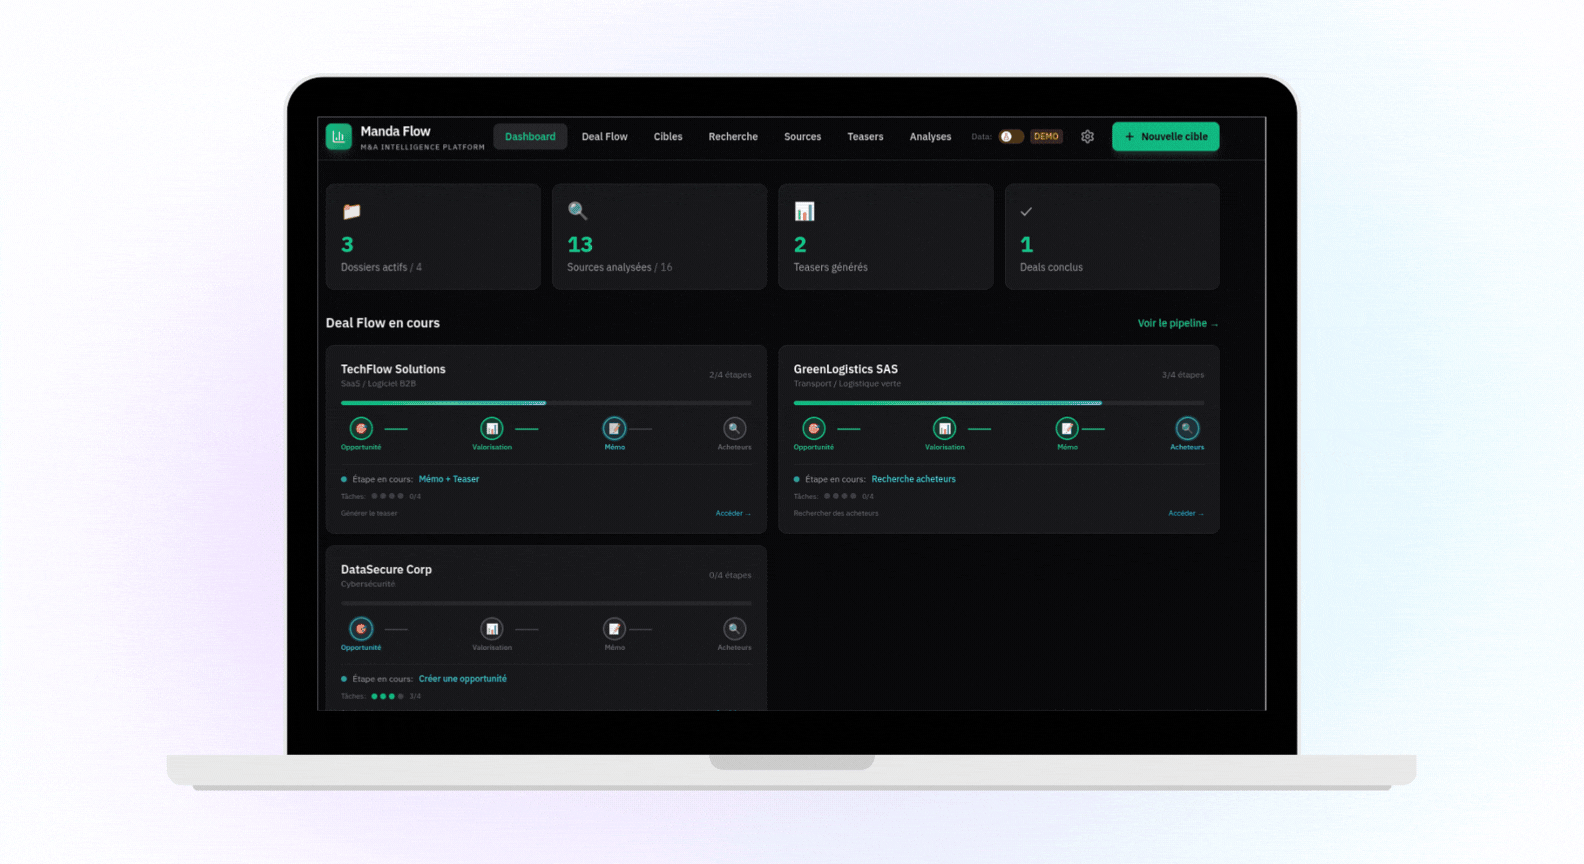Viewport: 1584px width, 864px height.
Task: Open the Analyses tab
Action: 930,137
